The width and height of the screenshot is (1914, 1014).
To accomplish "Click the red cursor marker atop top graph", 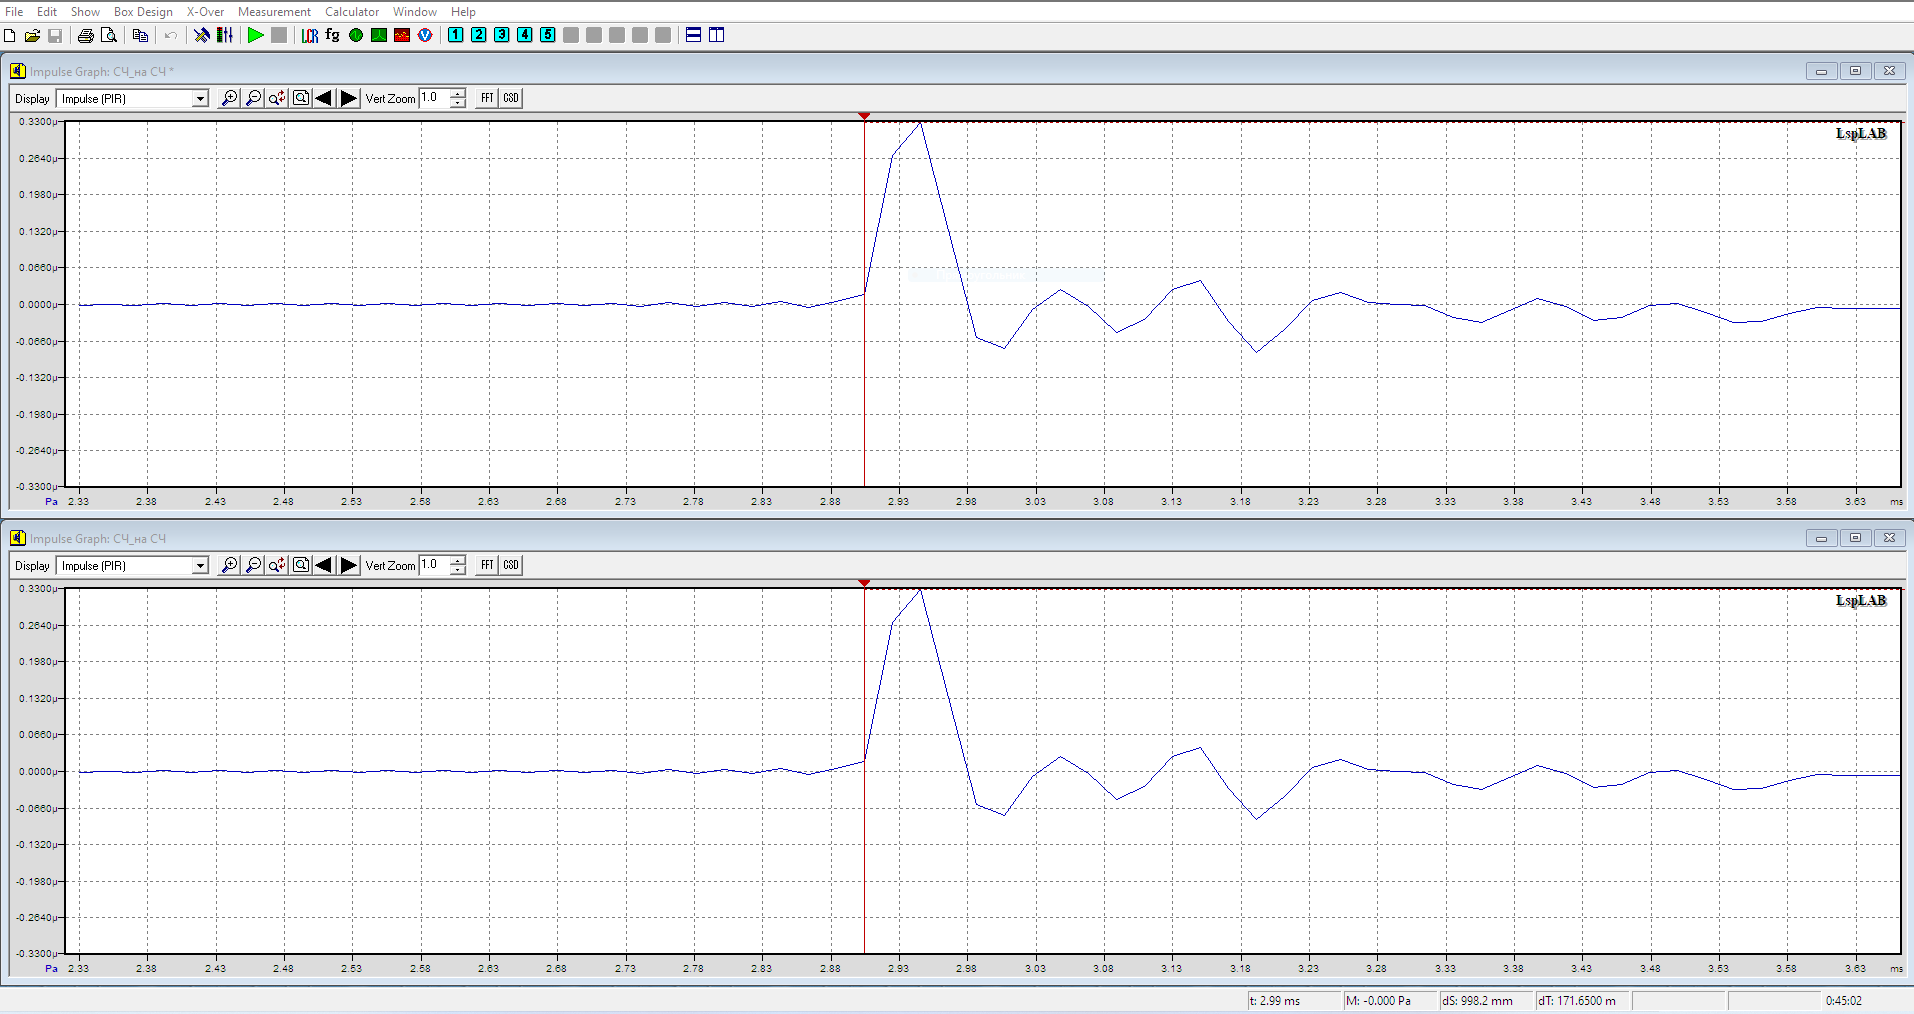I will (864, 117).
